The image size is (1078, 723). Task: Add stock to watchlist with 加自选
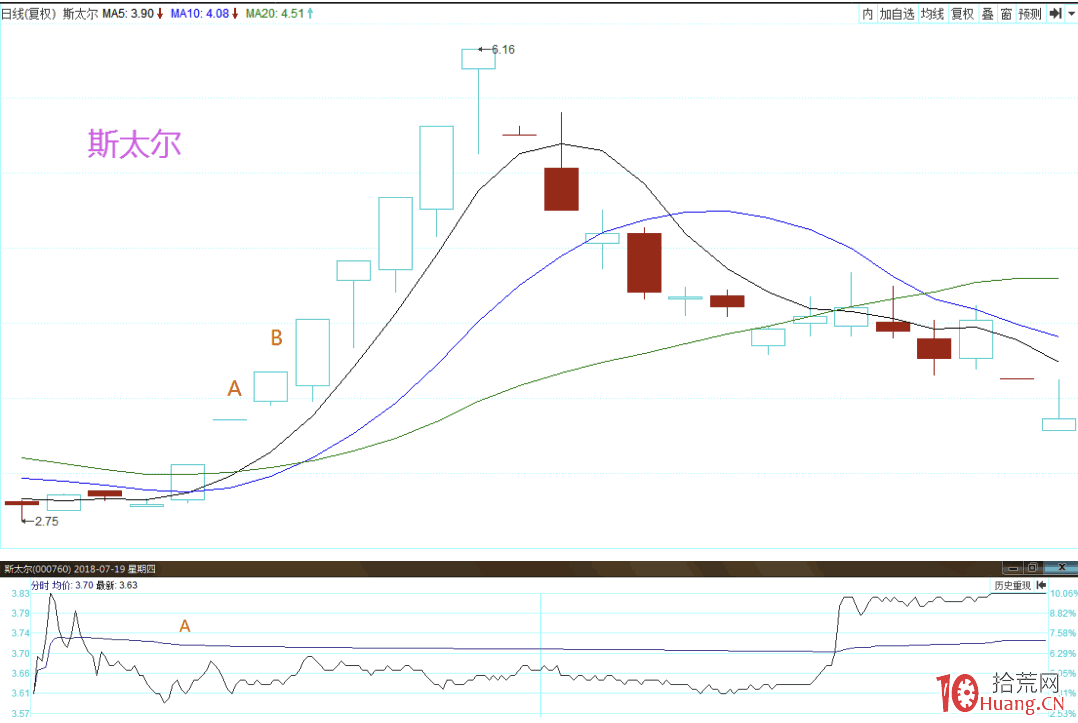(897, 14)
